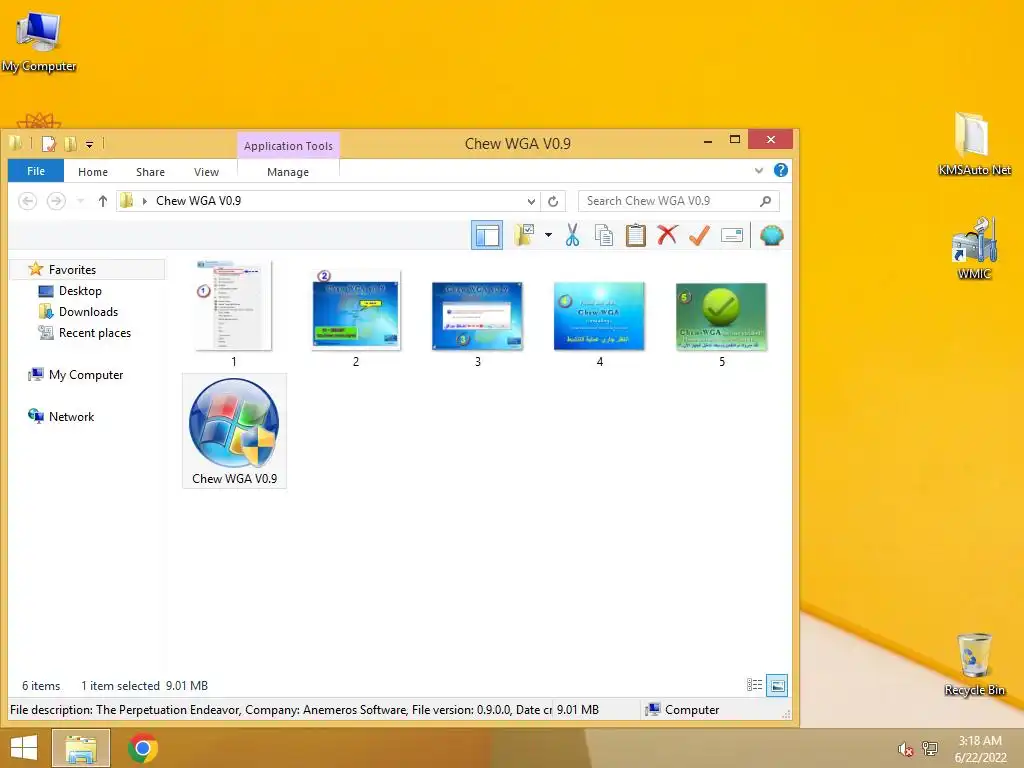Click the address bar Chew WGA V0.9 text
This screenshot has height=768, width=1024.
coord(199,201)
